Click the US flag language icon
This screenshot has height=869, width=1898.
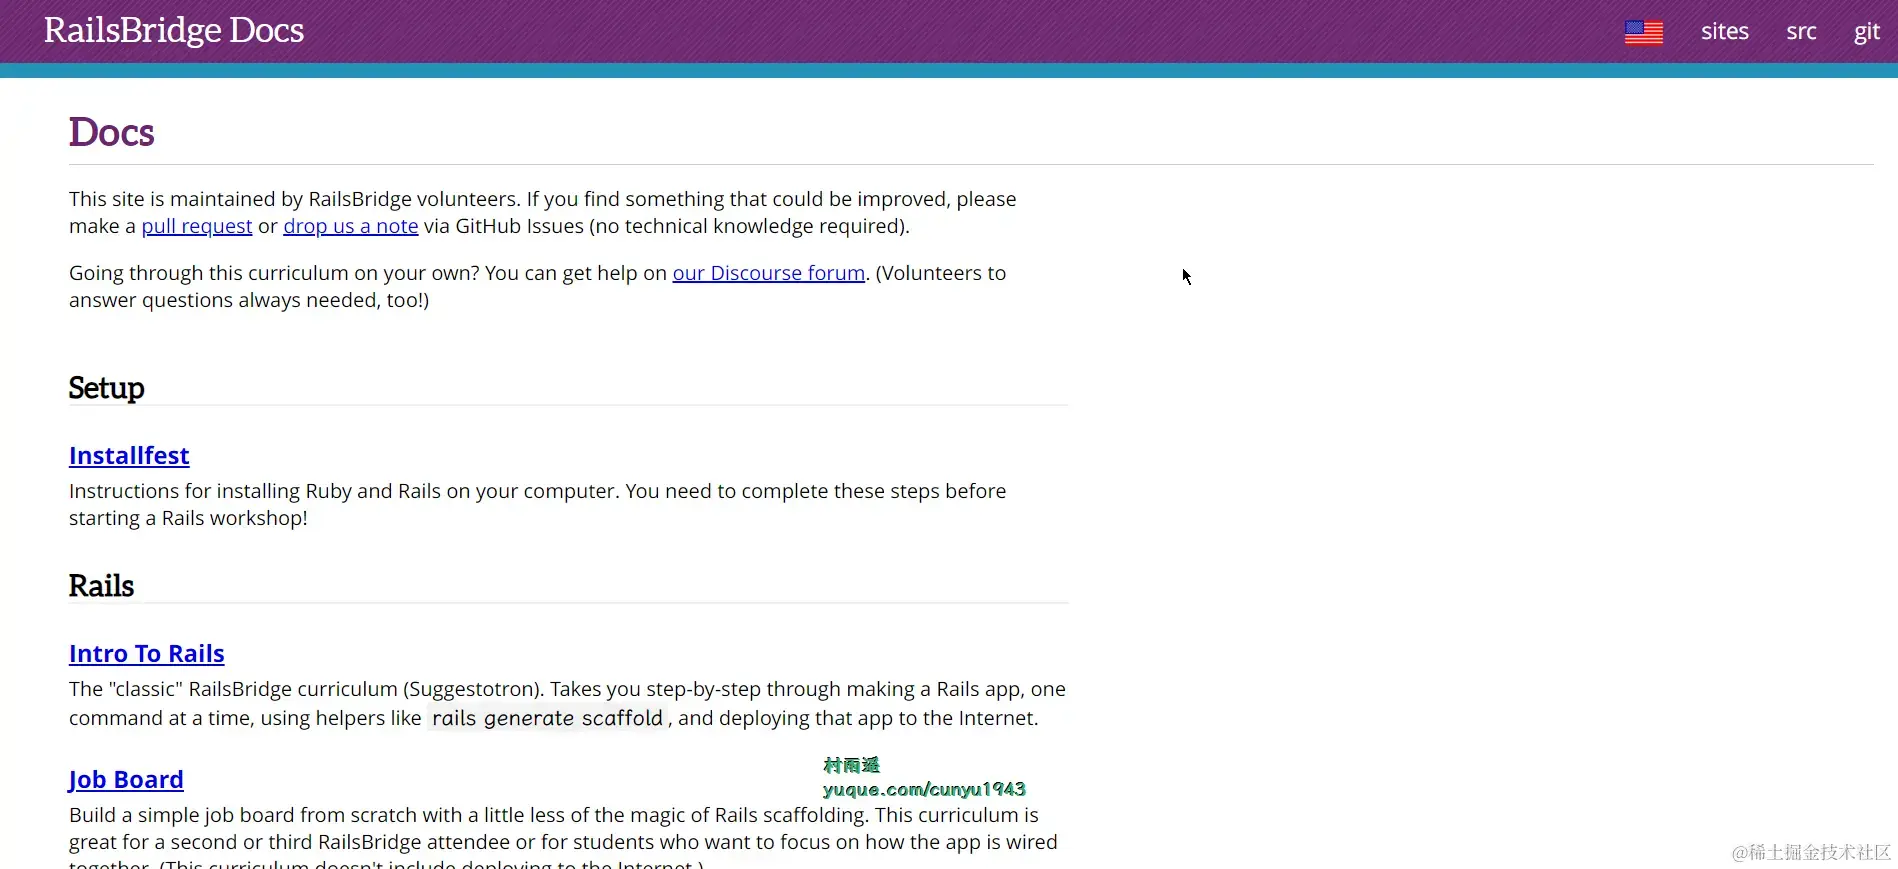pyautogui.click(x=1643, y=32)
